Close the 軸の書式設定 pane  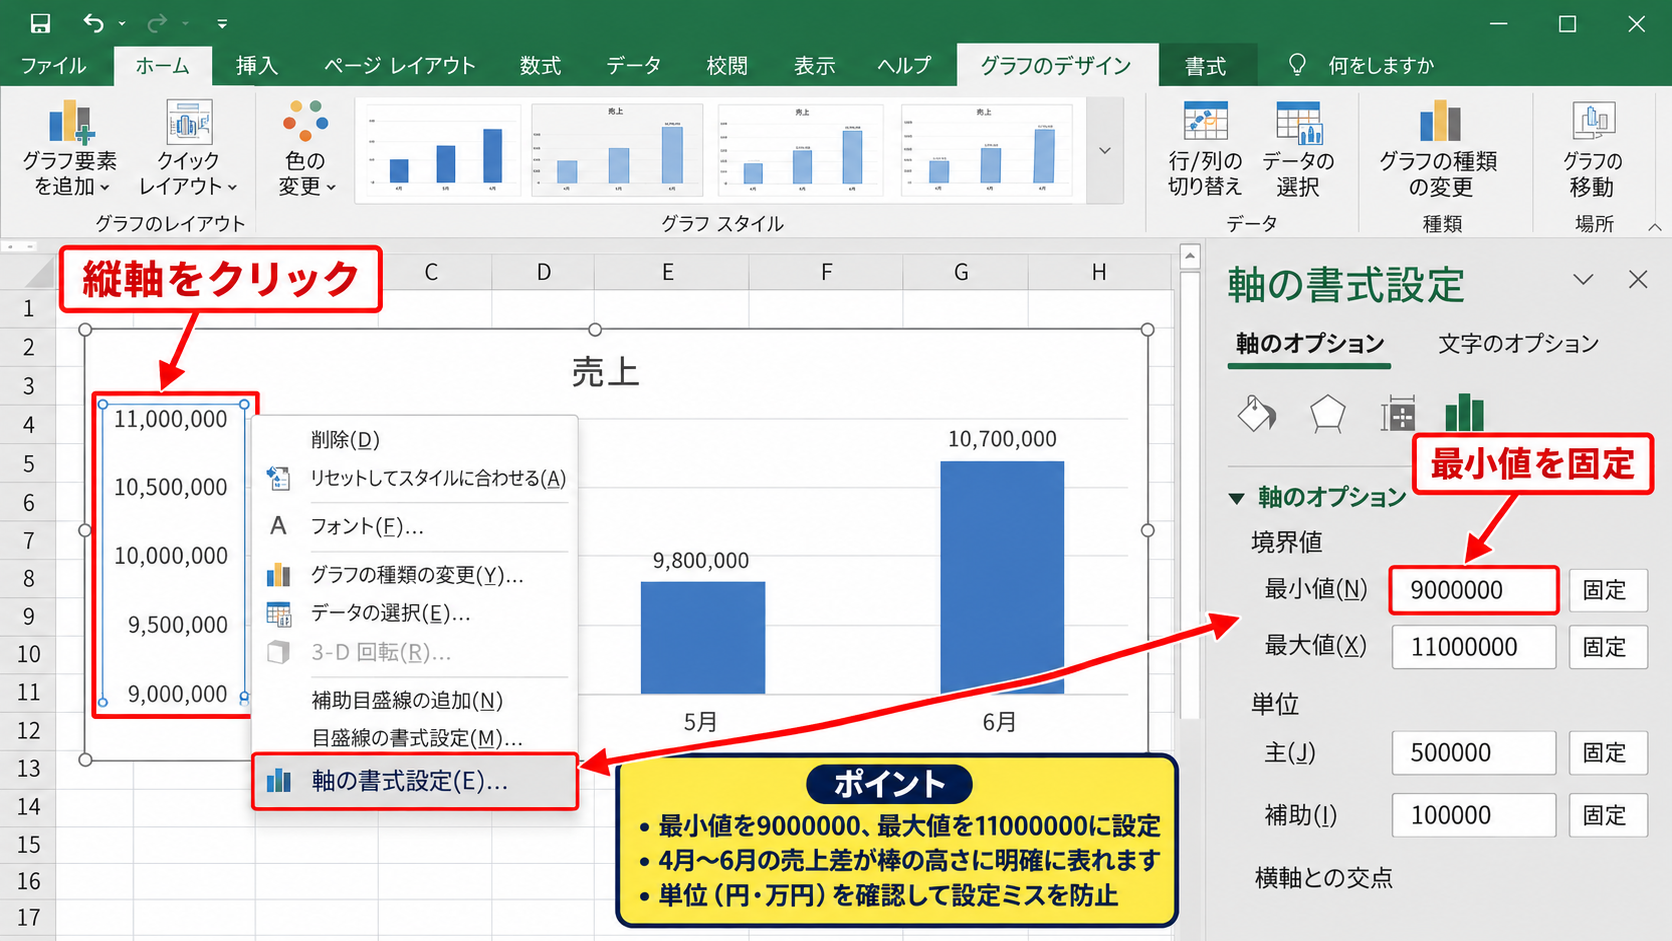point(1638,279)
